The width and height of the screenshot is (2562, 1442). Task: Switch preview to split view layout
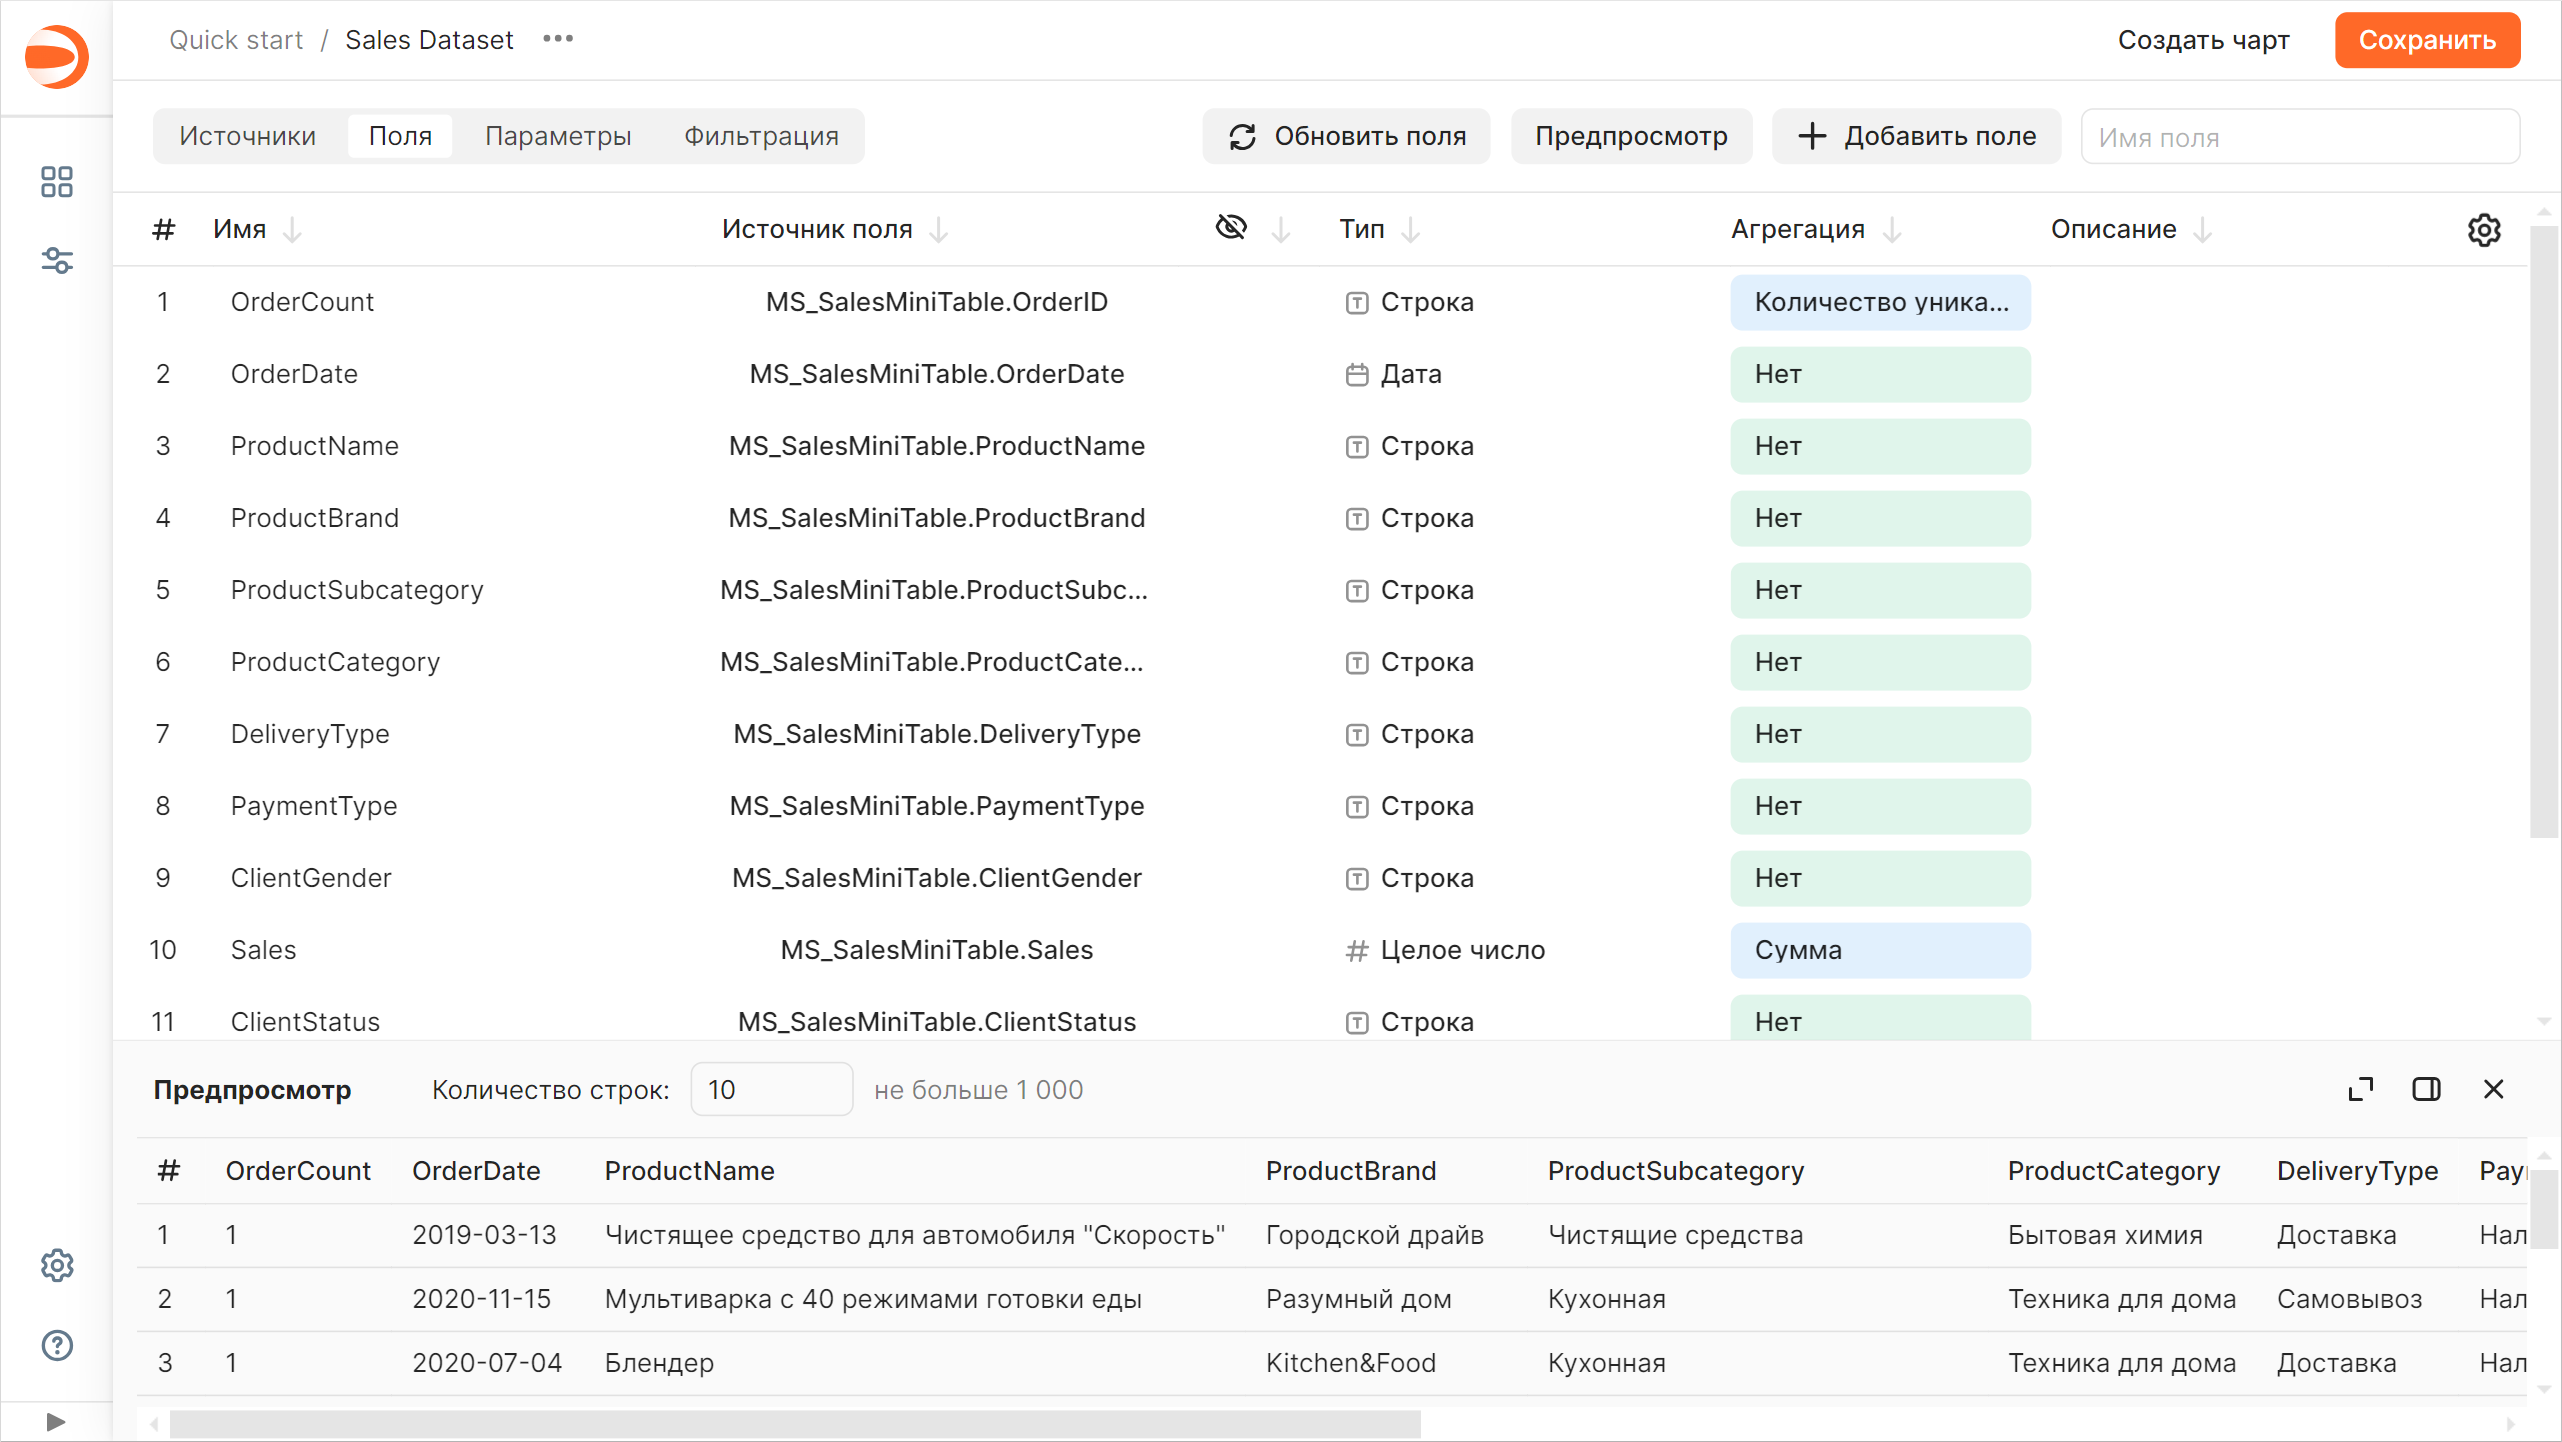2426,1089
